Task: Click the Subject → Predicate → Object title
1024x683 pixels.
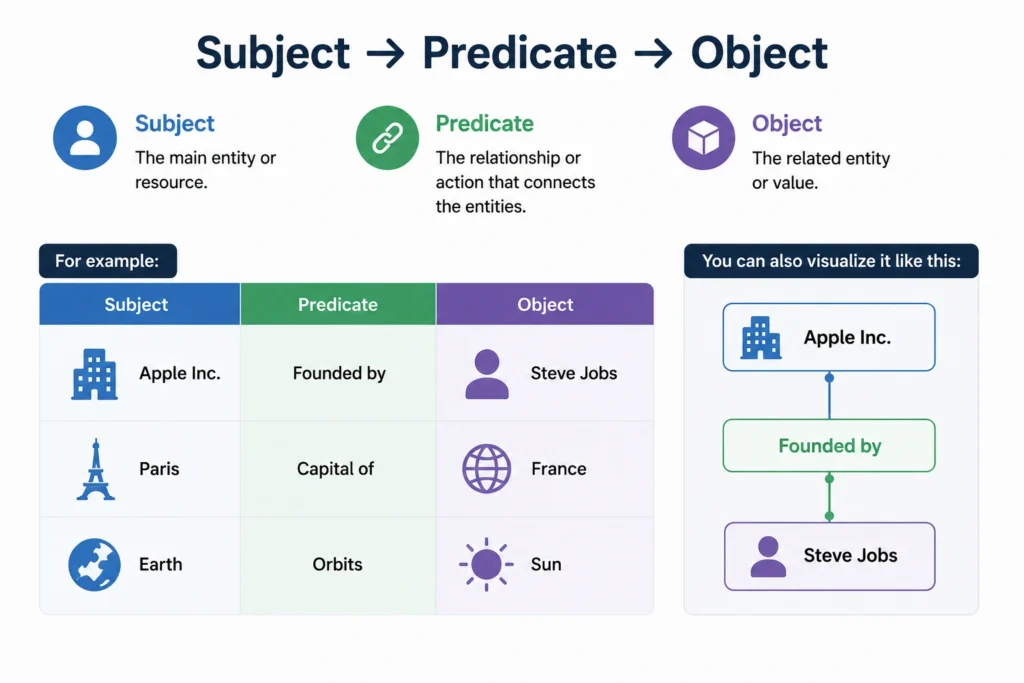Action: tap(512, 53)
